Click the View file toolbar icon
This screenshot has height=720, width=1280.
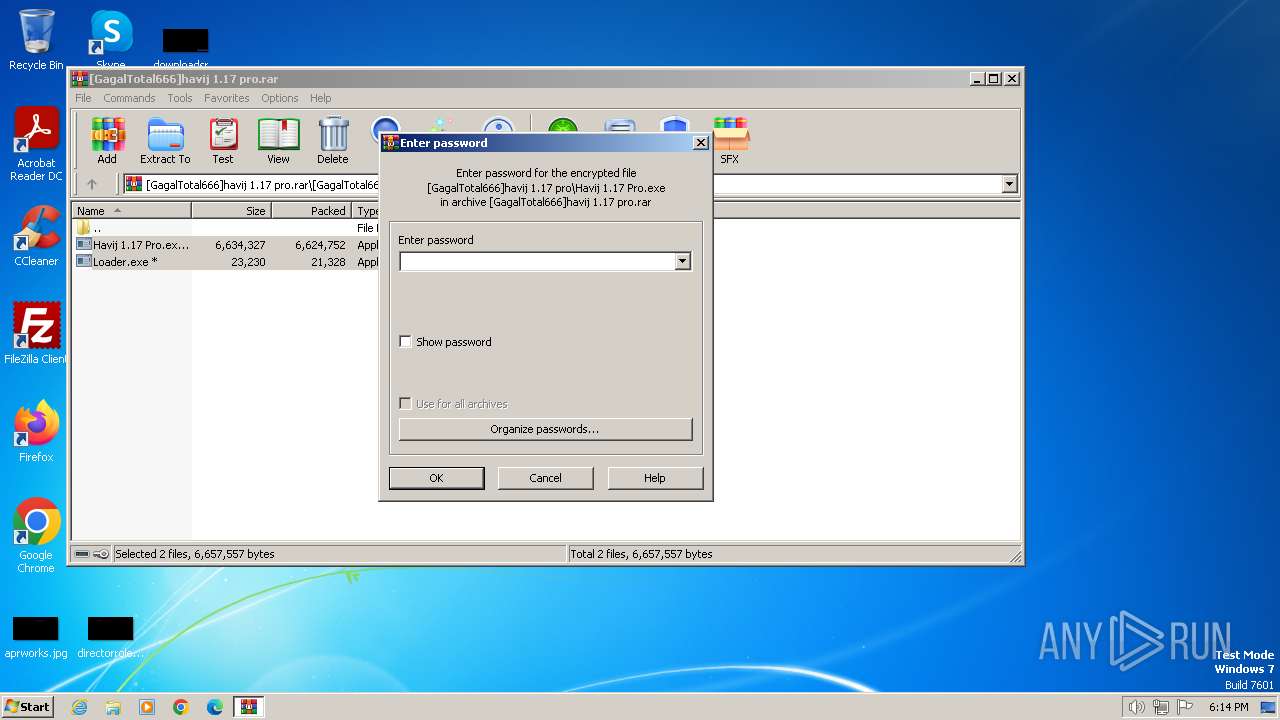pyautogui.click(x=278, y=141)
